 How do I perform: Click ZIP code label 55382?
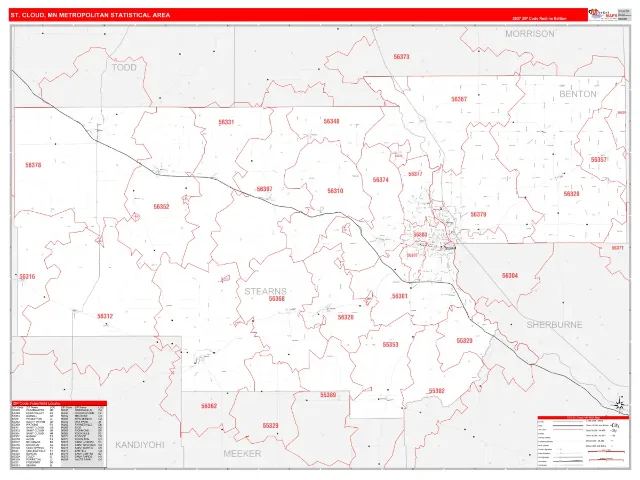click(436, 391)
